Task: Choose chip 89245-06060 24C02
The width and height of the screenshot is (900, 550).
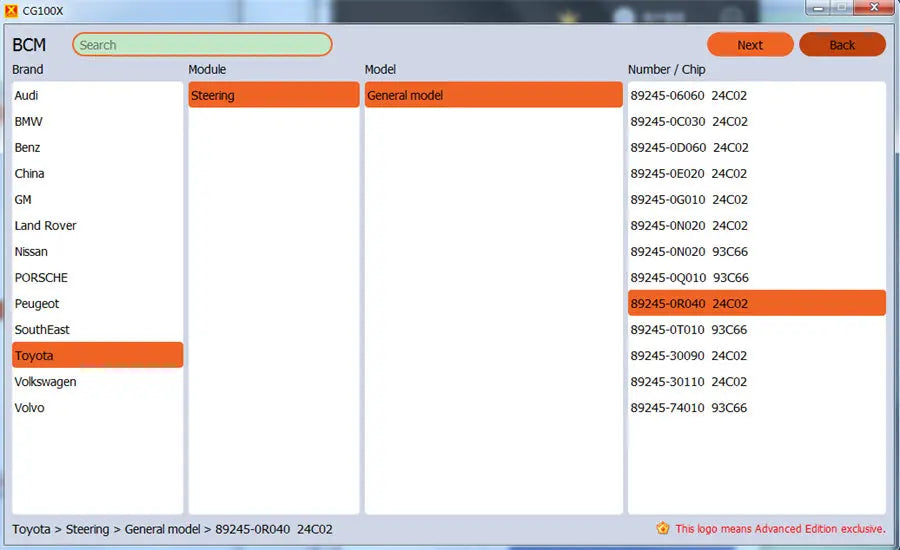Action: [757, 95]
